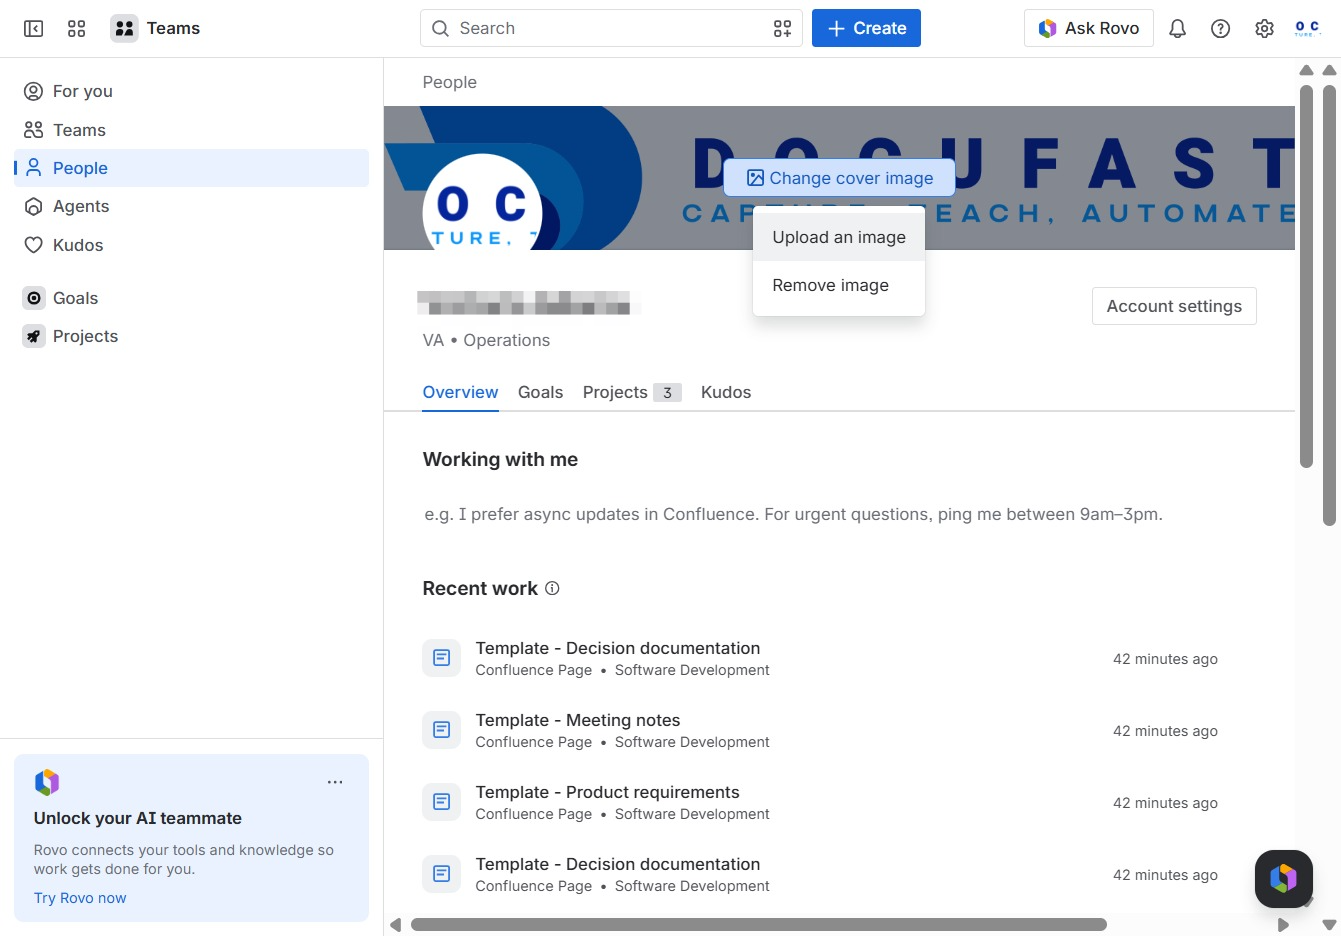The width and height of the screenshot is (1341, 936).
Task: Click the Goals target icon
Action: [x=34, y=298]
